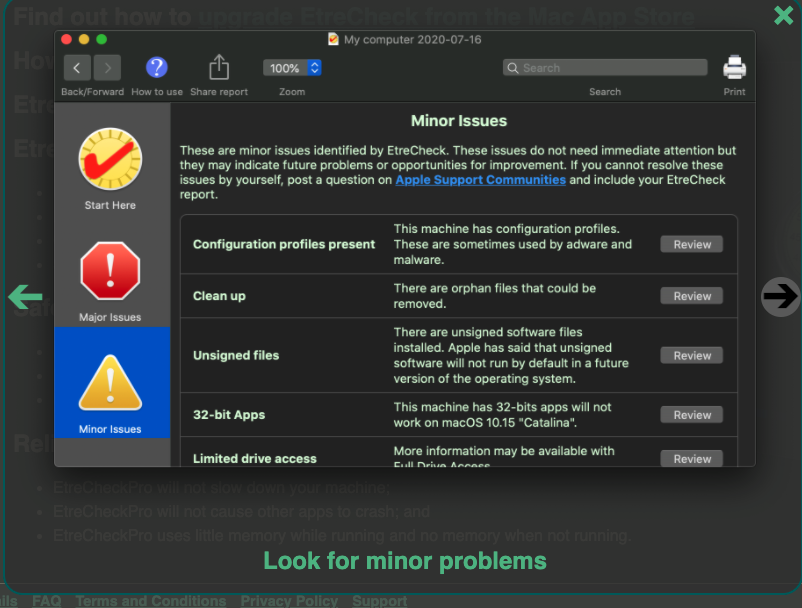
Task: Open the FAQ footer link
Action: [x=47, y=600]
